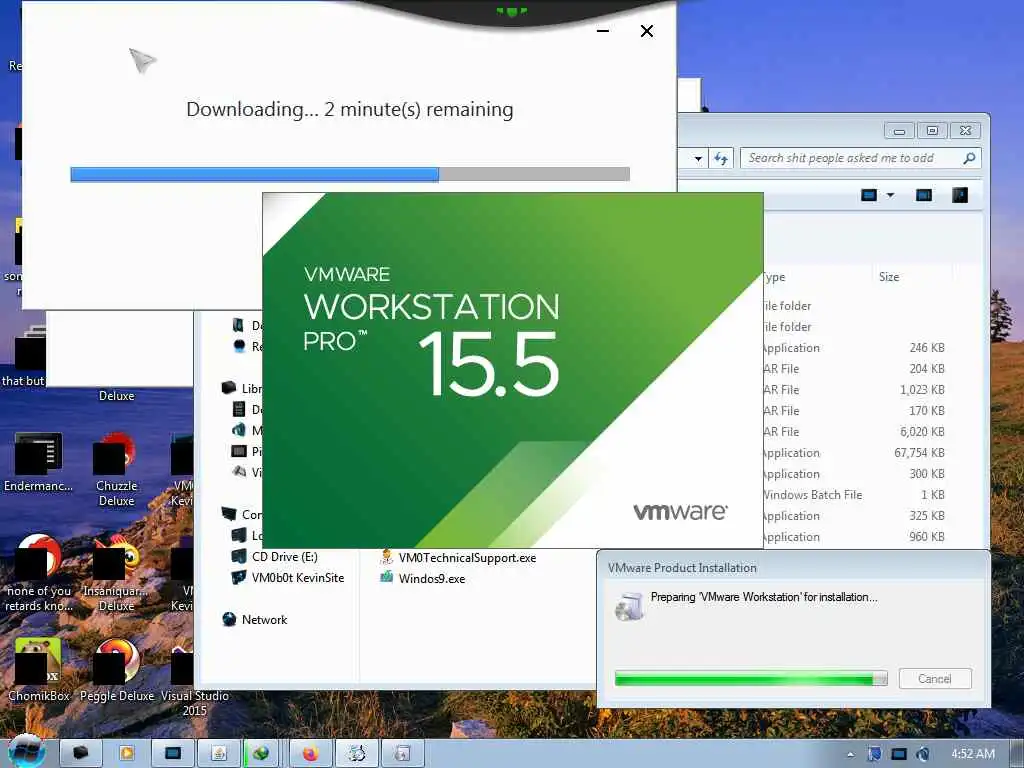Open the Windows Start menu orb
This screenshot has height=768, width=1024.
pyautogui.click(x=27, y=753)
